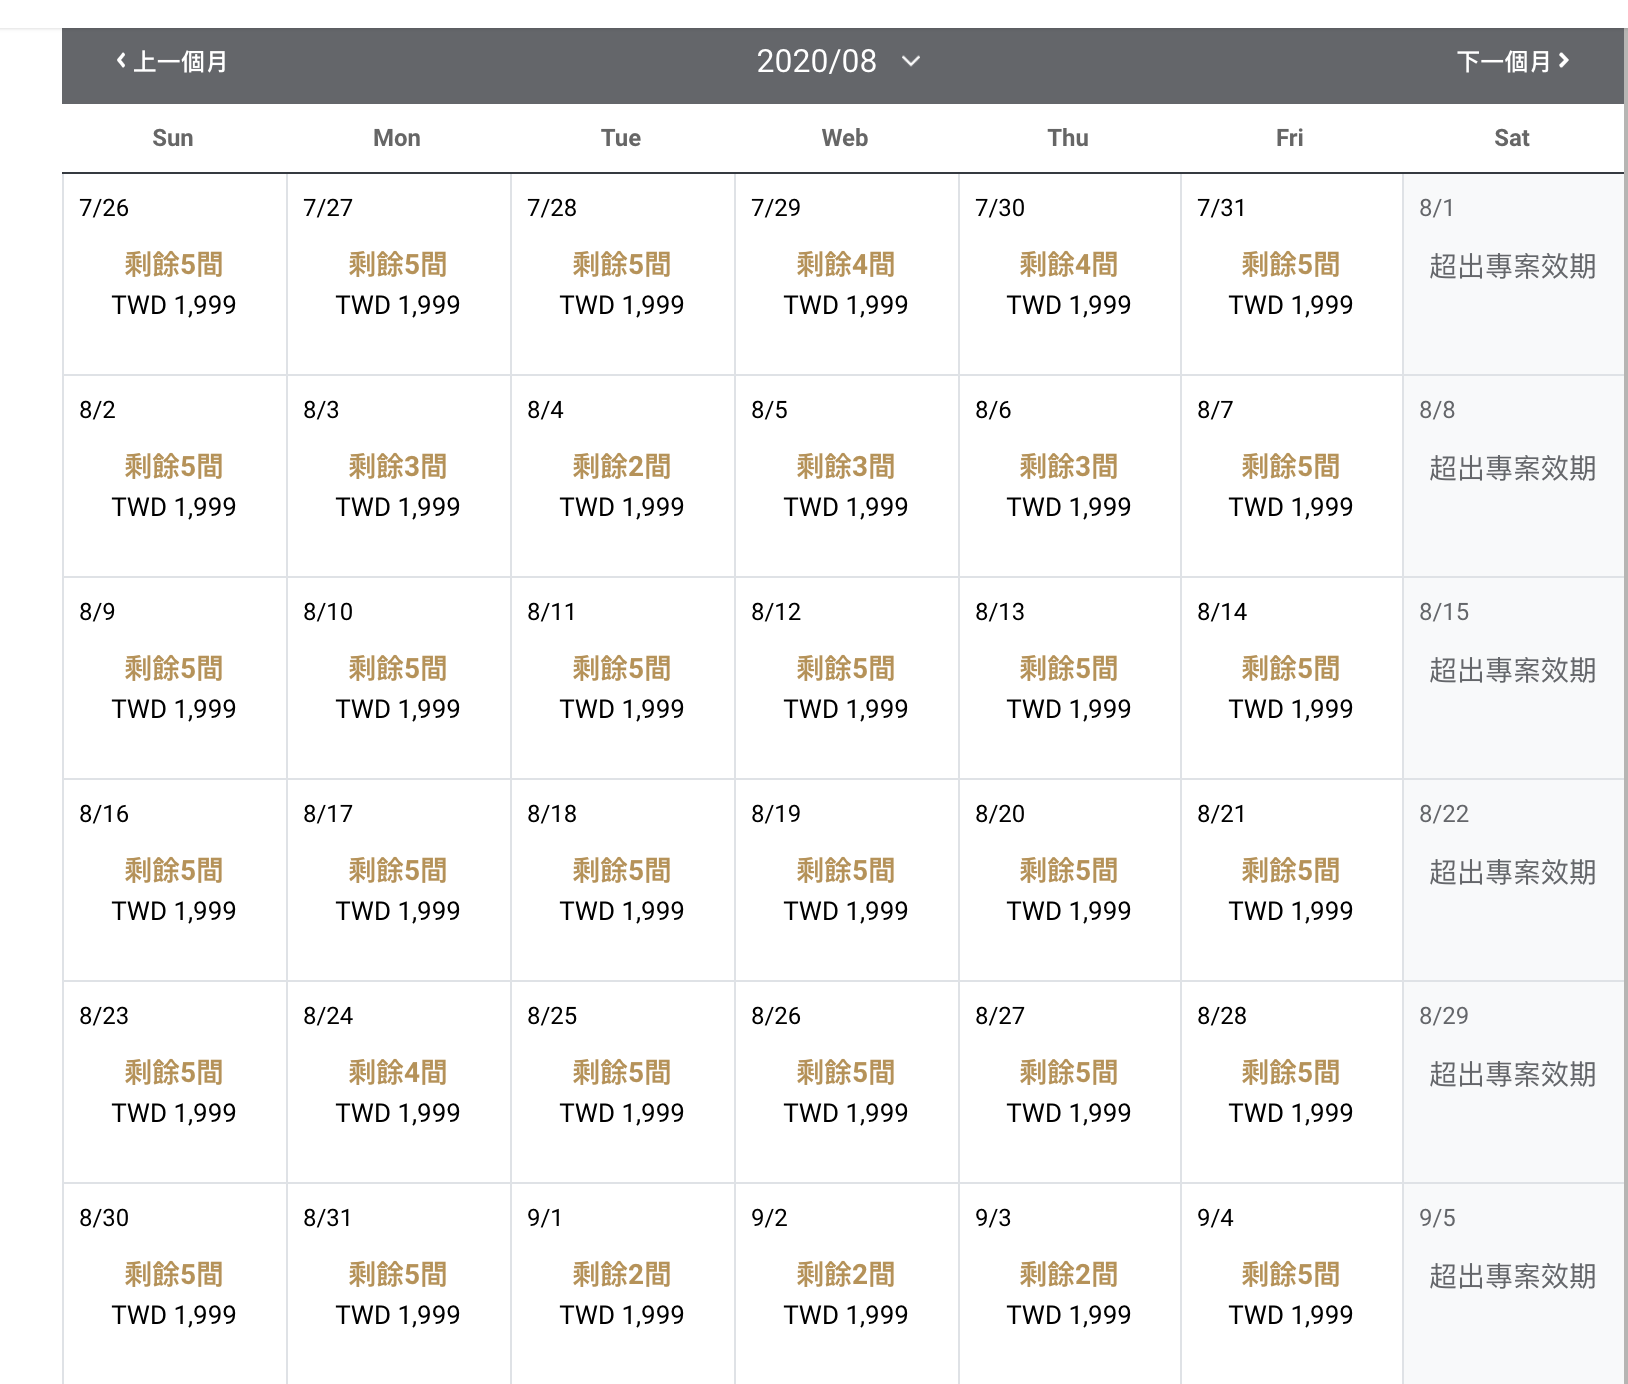Choose 8/4 with 剩餘2間
The height and width of the screenshot is (1384, 1628).
(622, 477)
